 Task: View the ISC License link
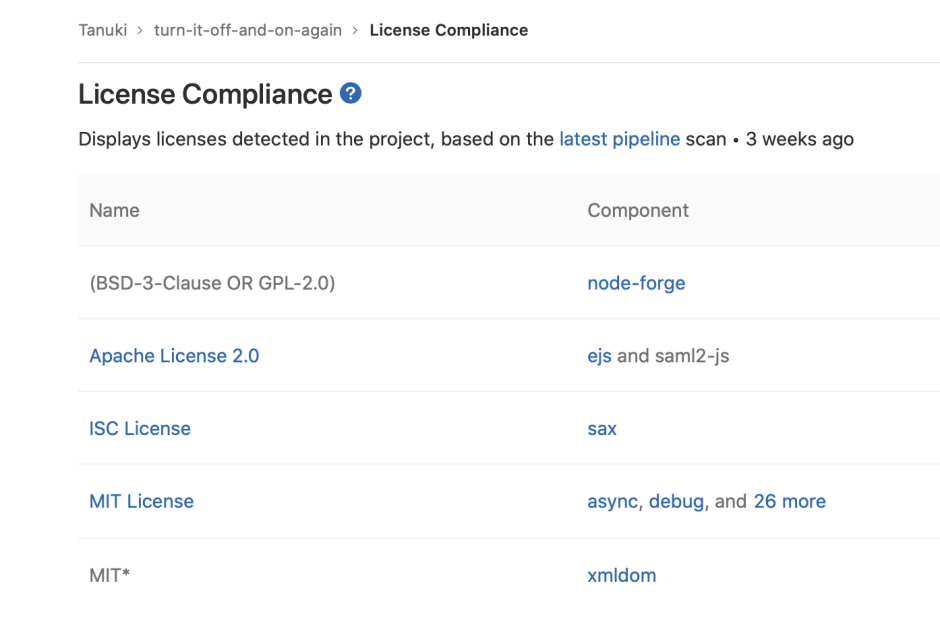click(x=140, y=429)
